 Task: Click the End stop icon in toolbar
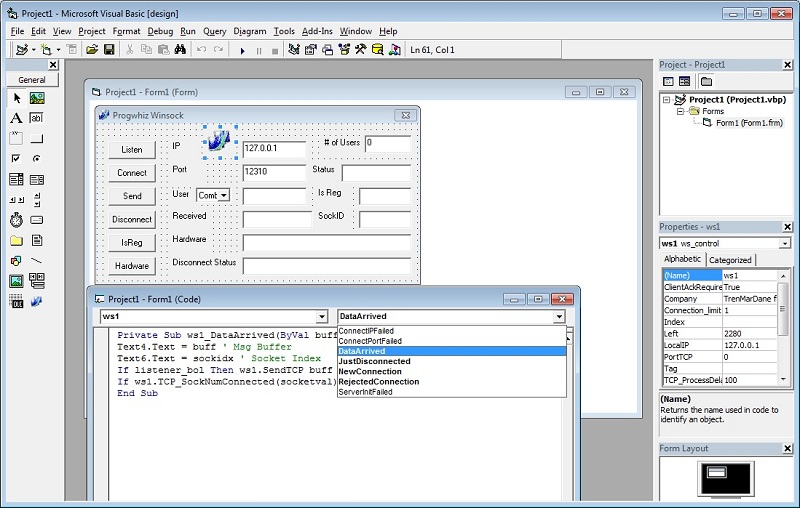tap(275, 50)
